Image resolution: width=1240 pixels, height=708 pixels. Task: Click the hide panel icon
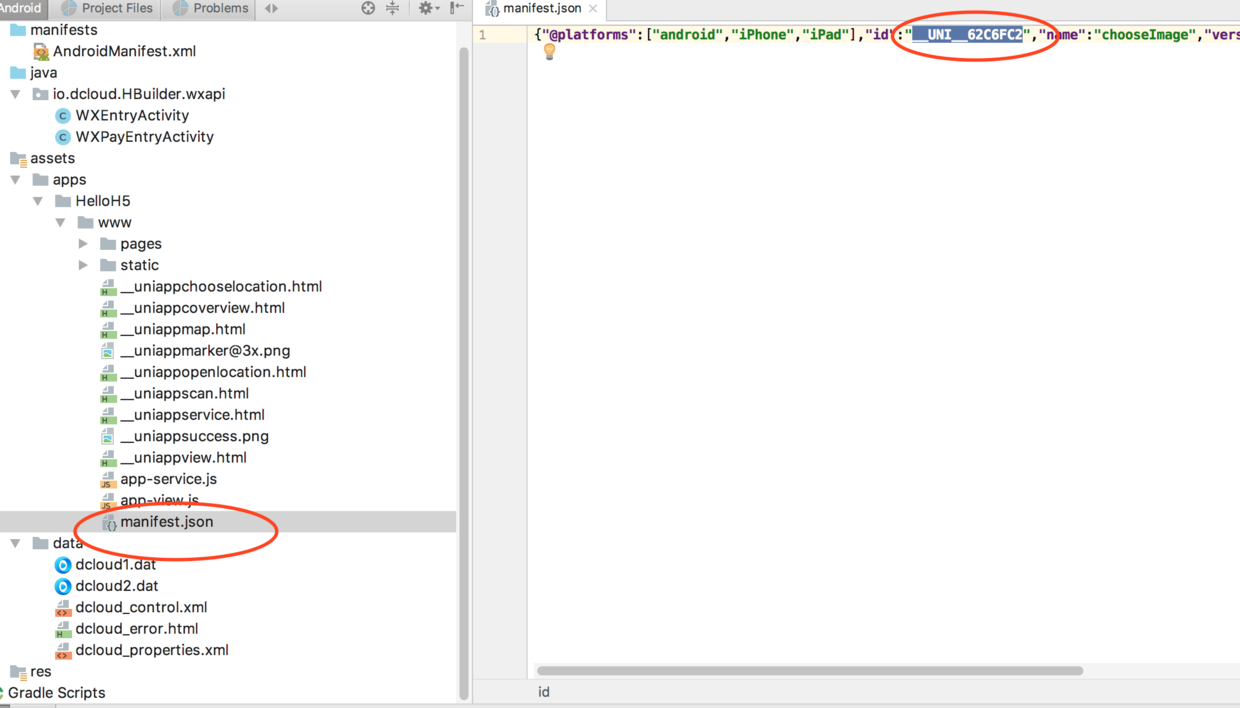(457, 8)
